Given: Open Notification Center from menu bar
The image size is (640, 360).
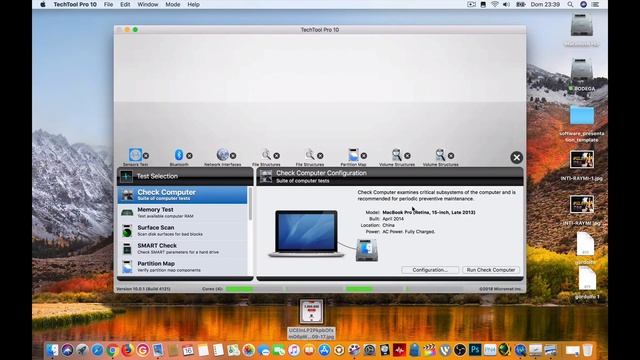Looking at the screenshot, I should pos(596,4).
